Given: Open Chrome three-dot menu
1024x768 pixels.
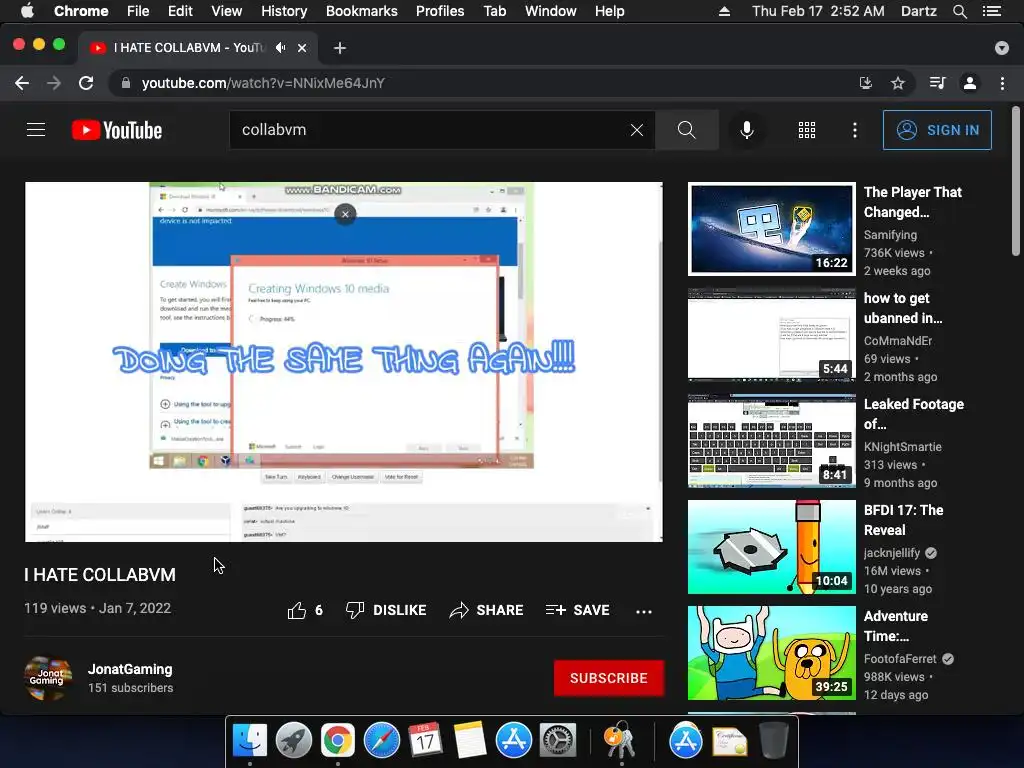Looking at the screenshot, I should (x=1002, y=83).
